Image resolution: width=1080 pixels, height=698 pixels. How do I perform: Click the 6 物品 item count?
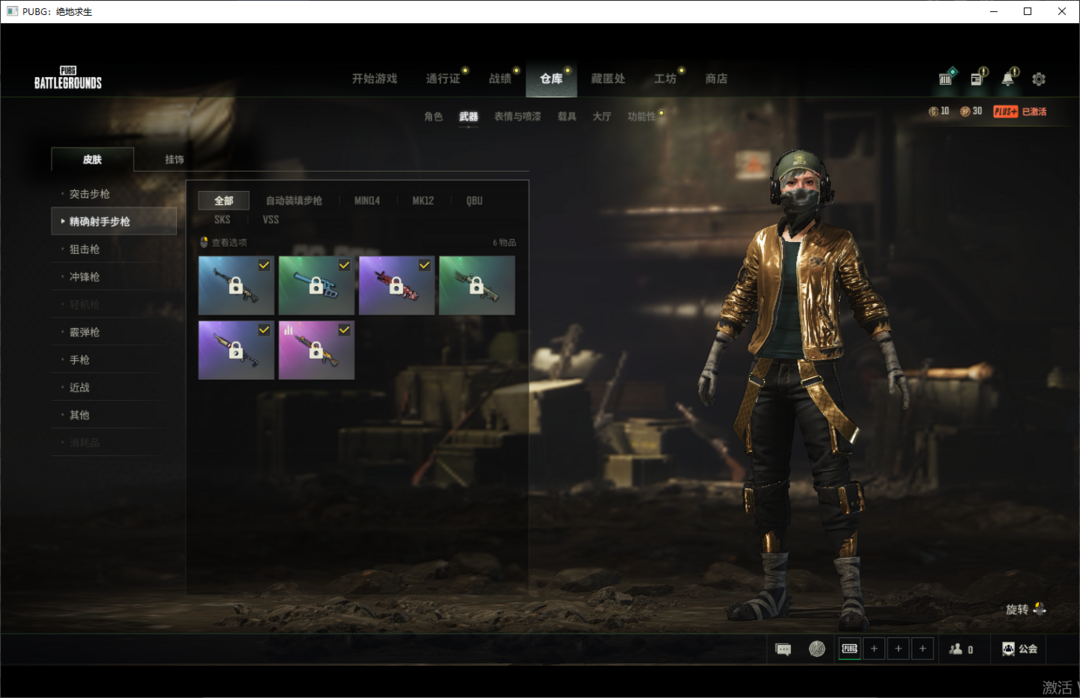(x=504, y=243)
